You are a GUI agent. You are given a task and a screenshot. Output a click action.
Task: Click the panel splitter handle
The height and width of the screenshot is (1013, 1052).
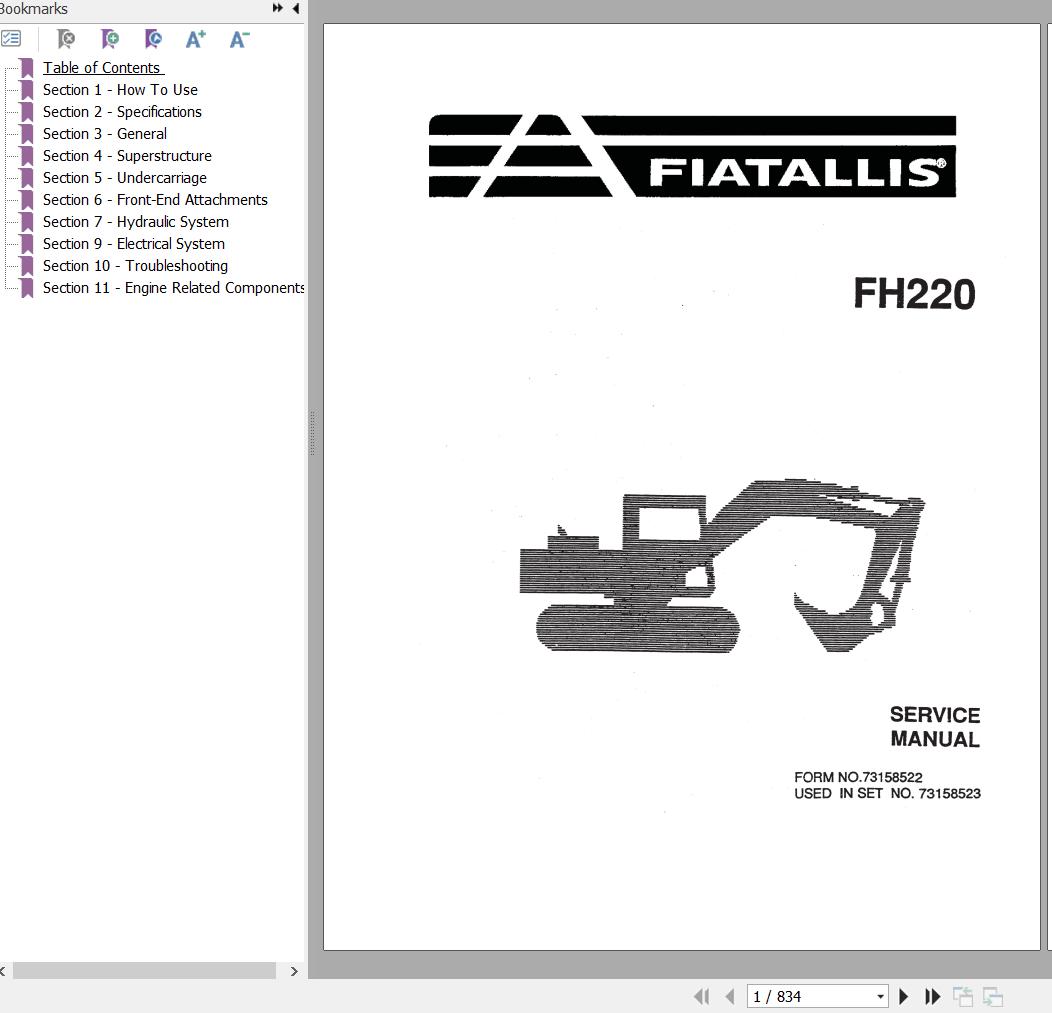pyautogui.click(x=313, y=433)
